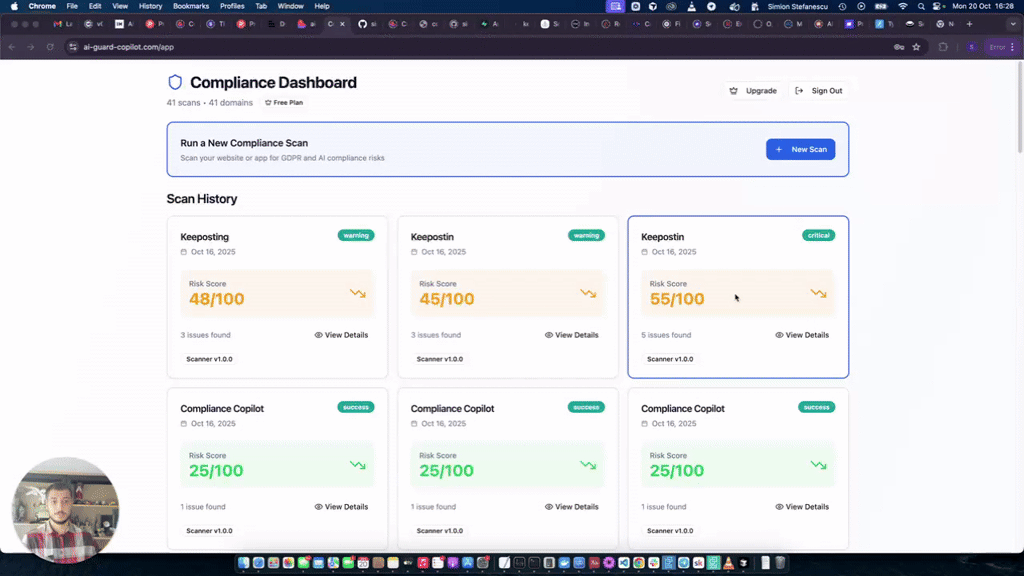Click the 48/100 risk score
Image resolution: width=1024 pixels, height=576 pixels.
coord(216,299)
